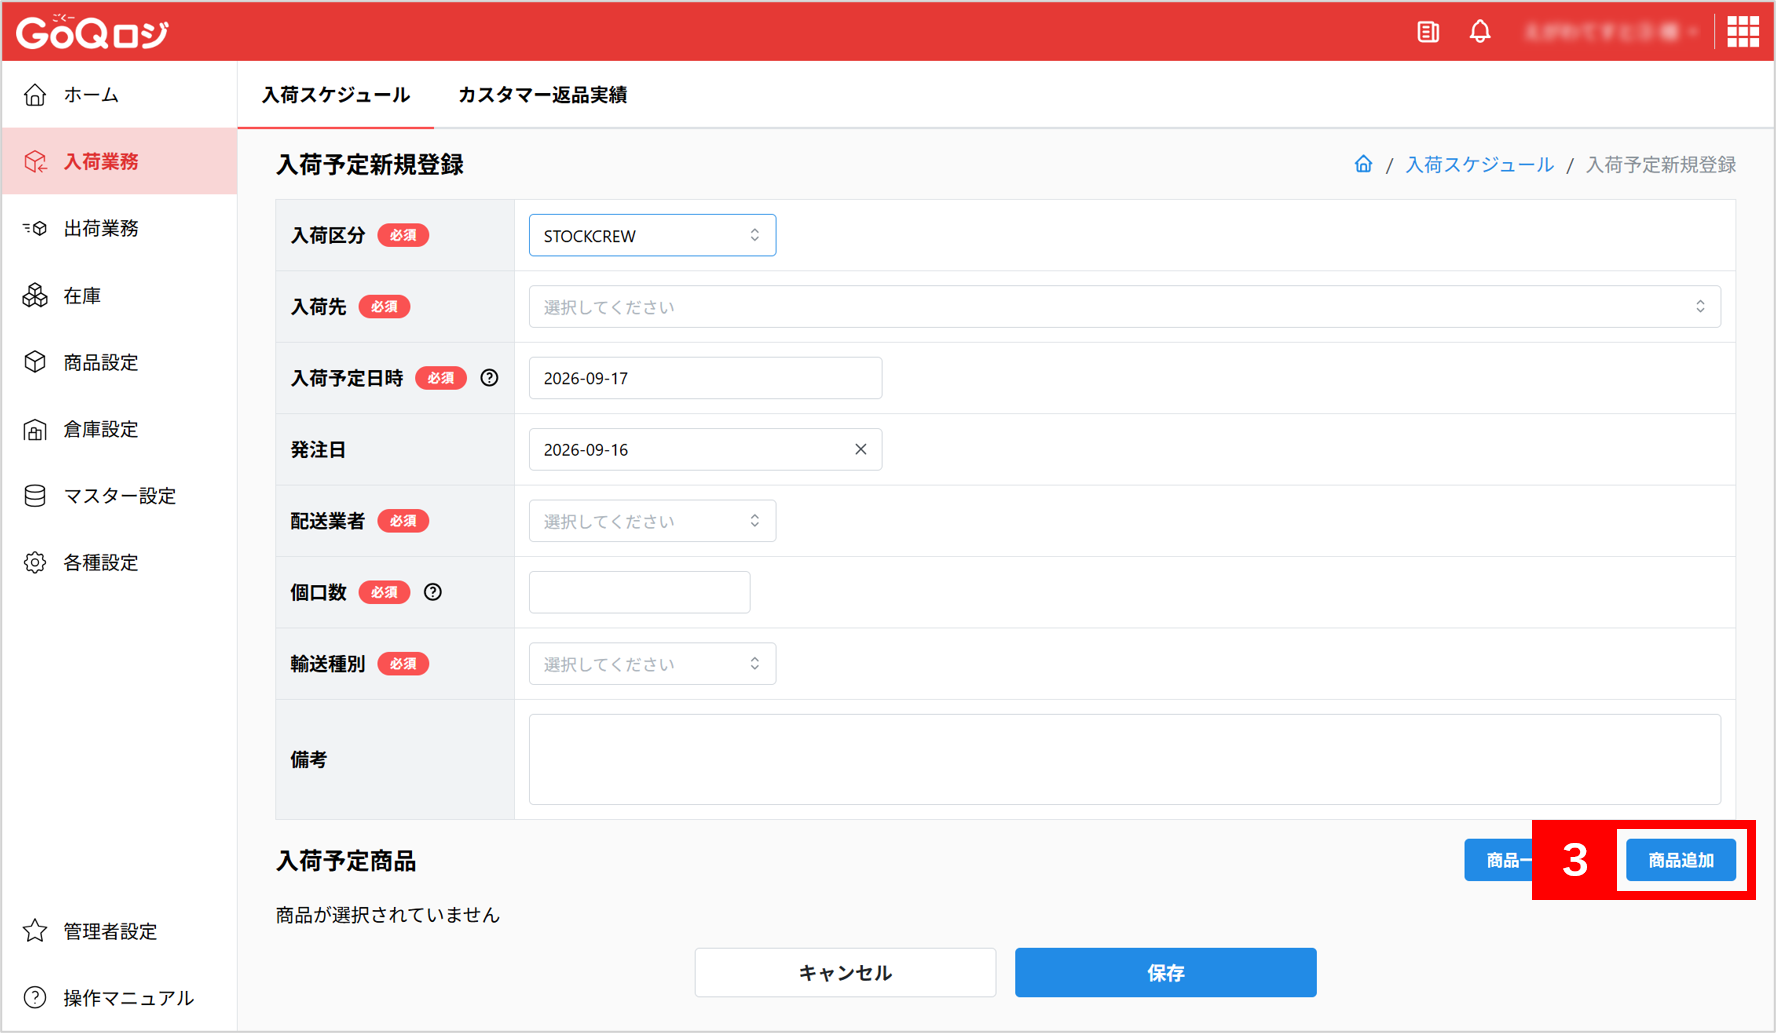Screen dimensions: 1776x1033
Task: Click the 商品追加 button
Action: (x=1681, y=860)
